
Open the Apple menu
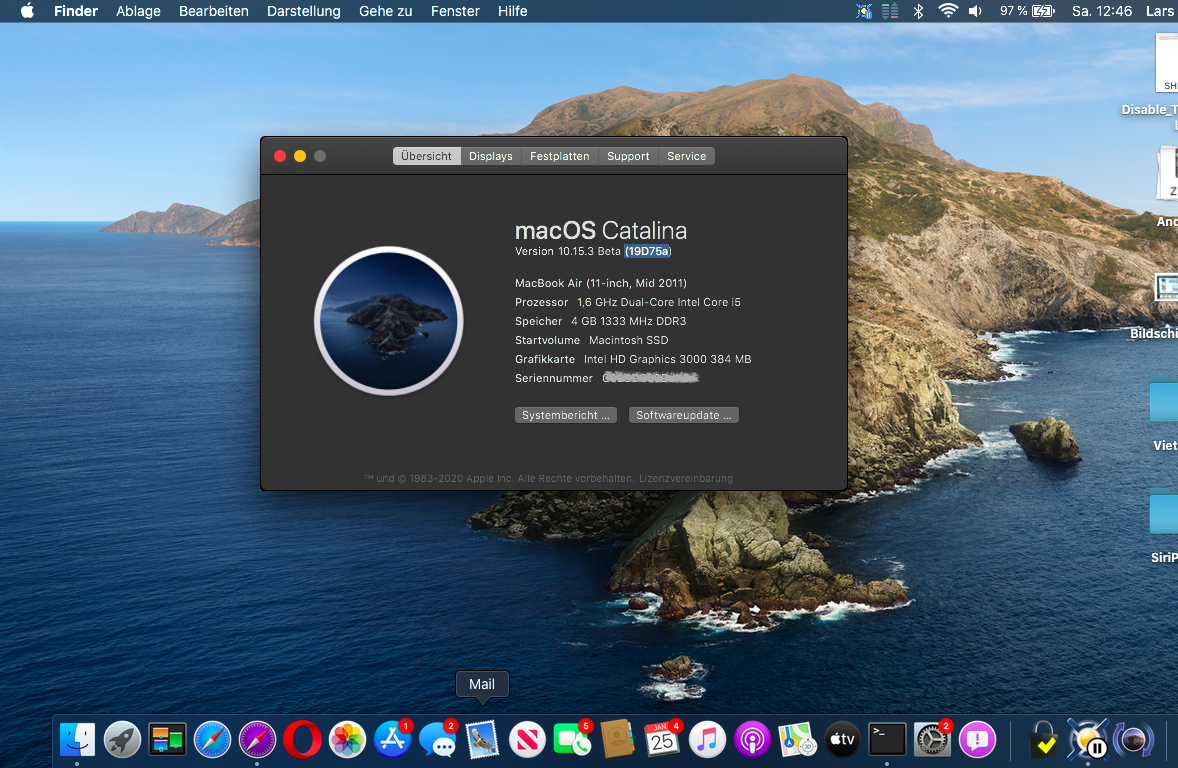27,11
